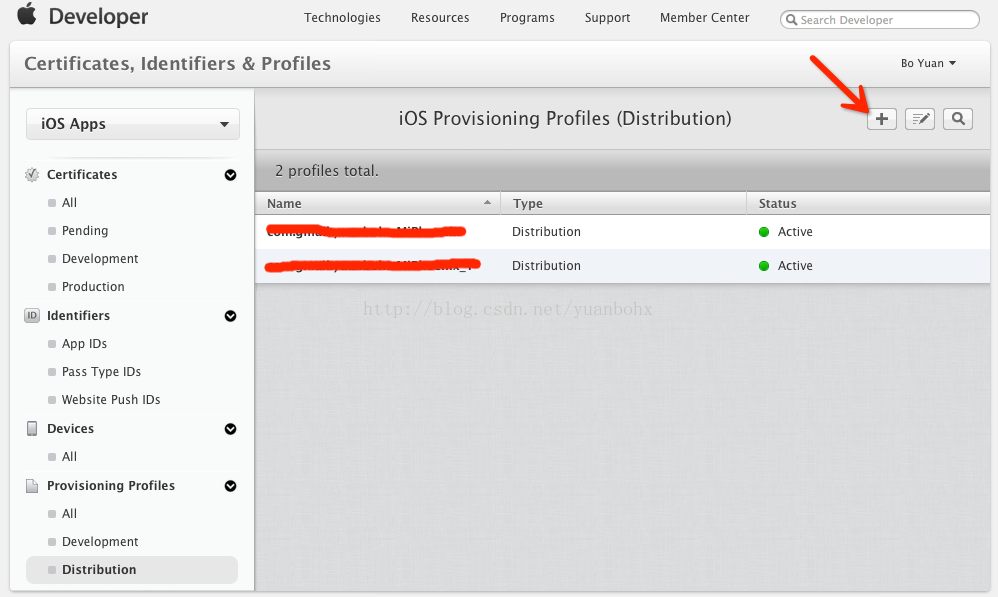Open the iOS Apps platform dropdown
This screenshot has height=597, width=998.
click(133, 124)
